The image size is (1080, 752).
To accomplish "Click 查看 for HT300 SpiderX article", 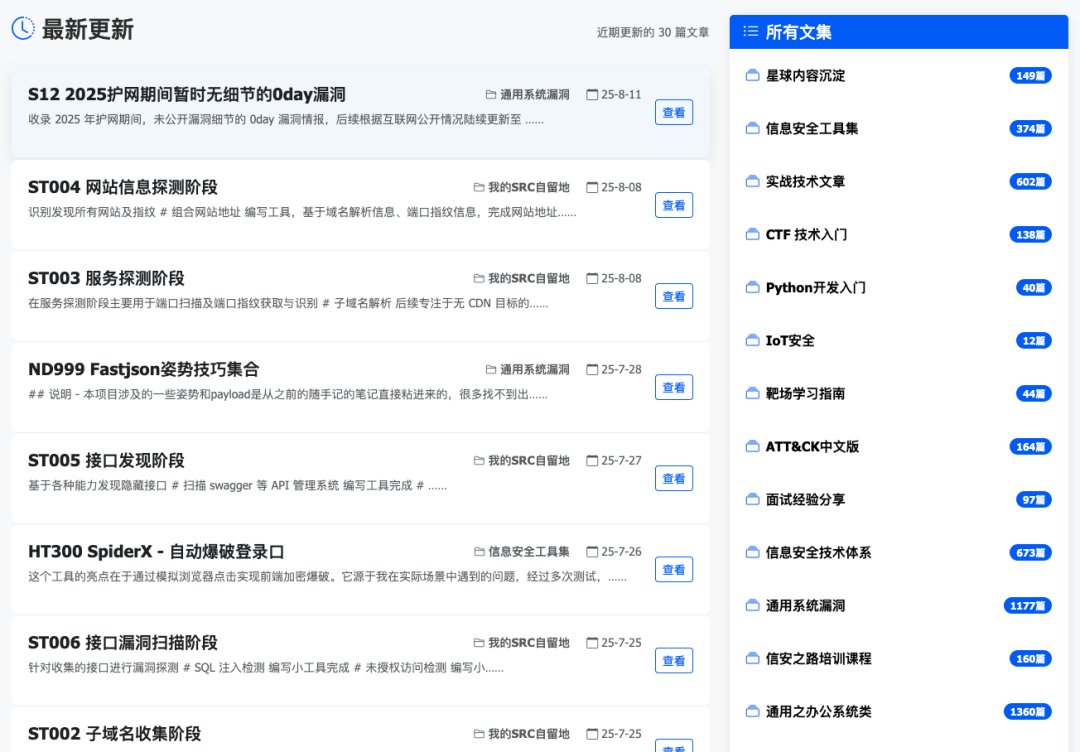I will point(674,570).
